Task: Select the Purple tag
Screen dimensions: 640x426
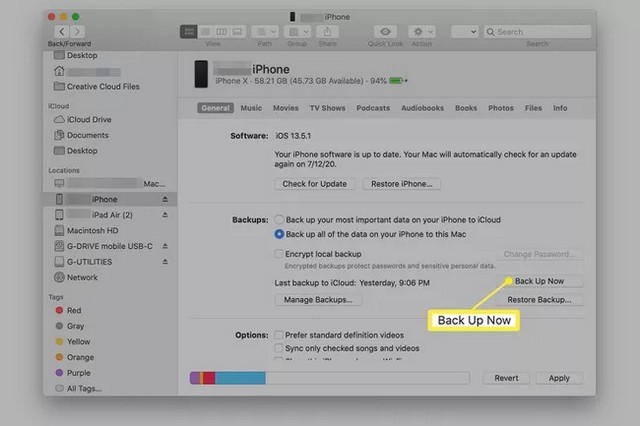Action: pyautogui.click(x=73, y=373)
